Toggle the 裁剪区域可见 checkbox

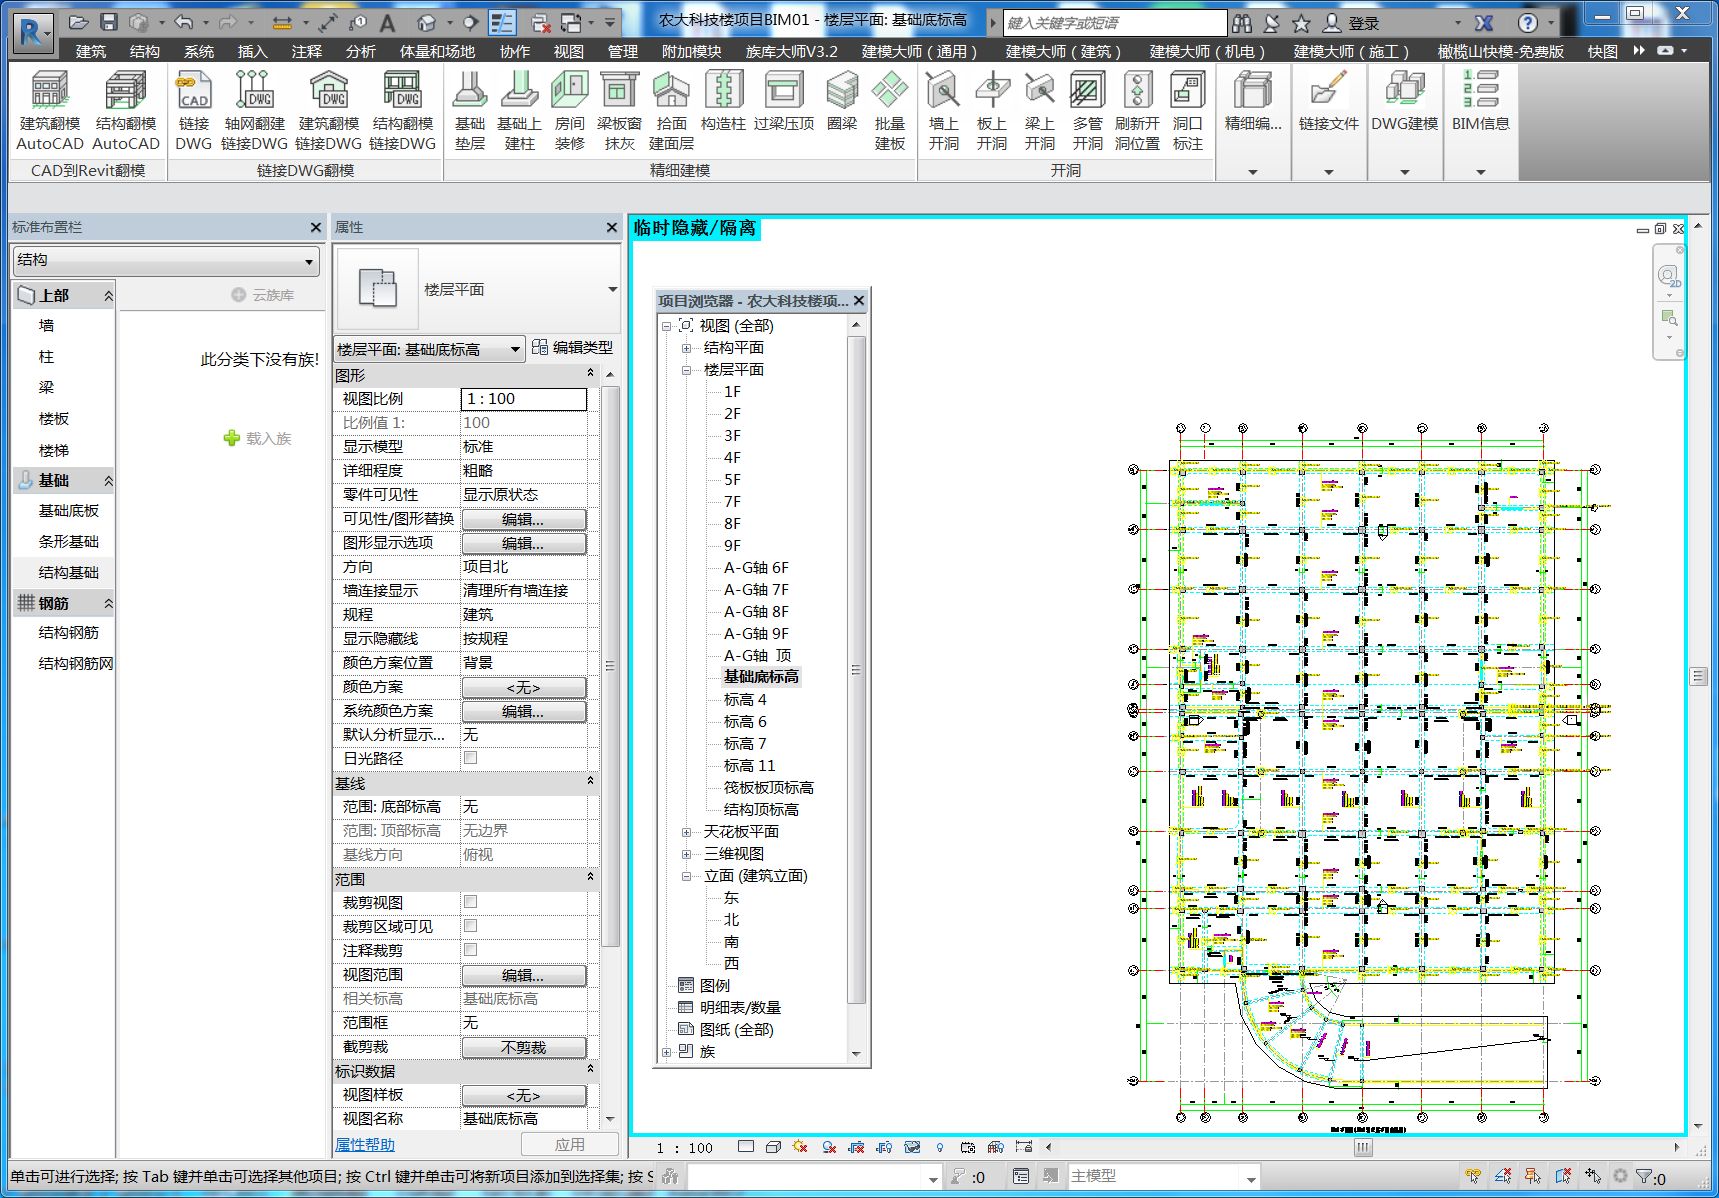point(470,926)
